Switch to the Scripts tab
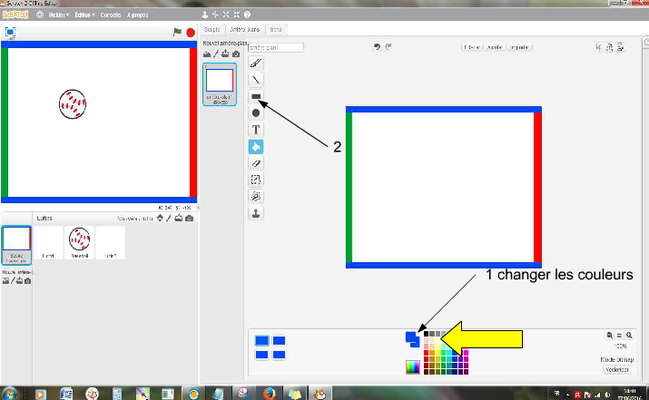This screenshot has width=649, height=400. 212,29
